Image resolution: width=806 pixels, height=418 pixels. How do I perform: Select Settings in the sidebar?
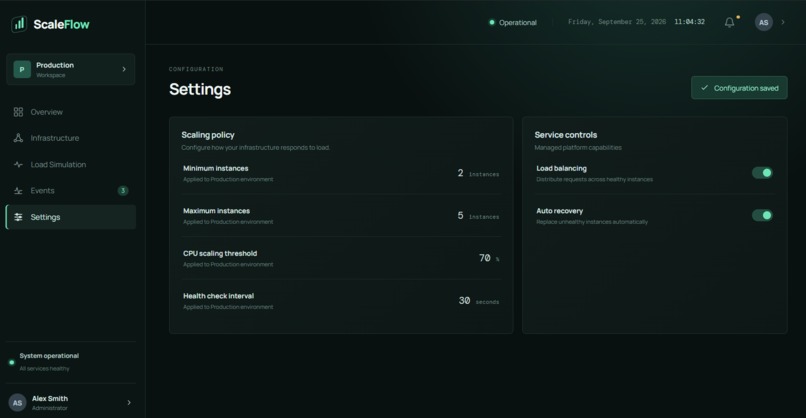pos(71,217)
